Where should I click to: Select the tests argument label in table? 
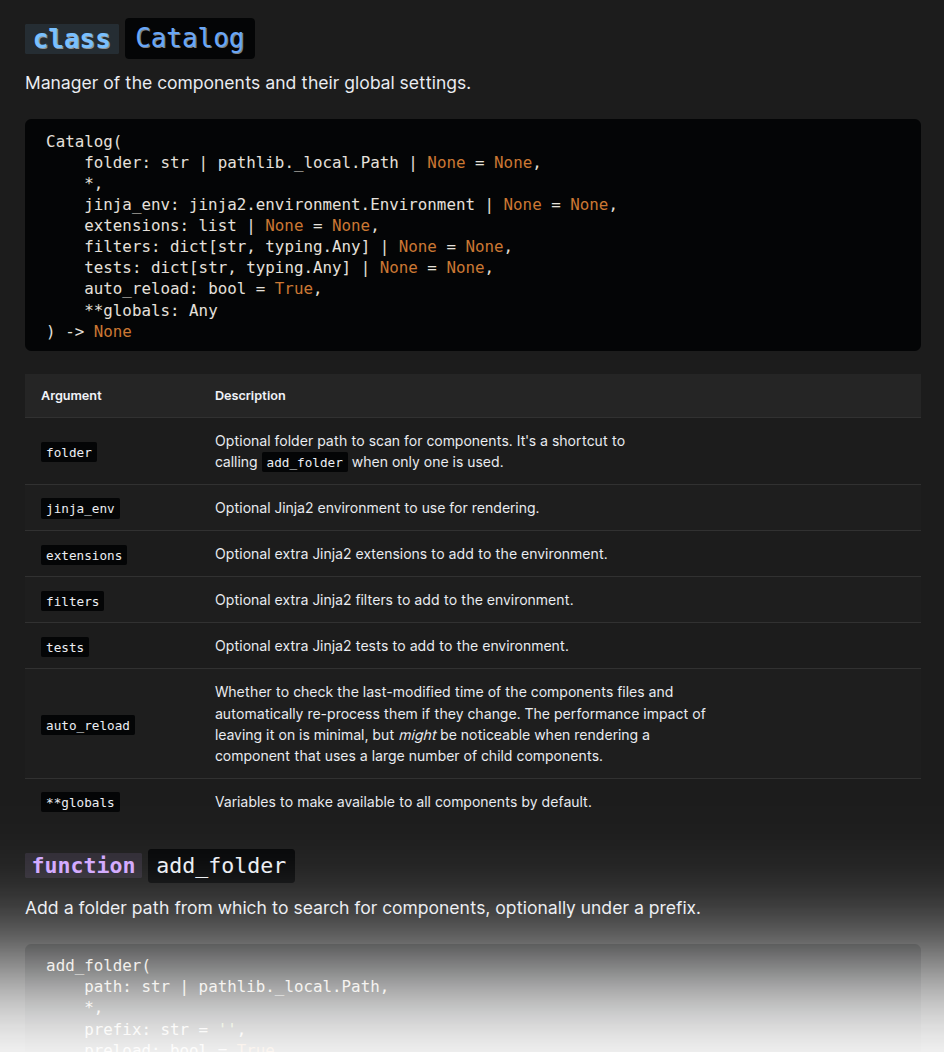(x=65, y=647)
